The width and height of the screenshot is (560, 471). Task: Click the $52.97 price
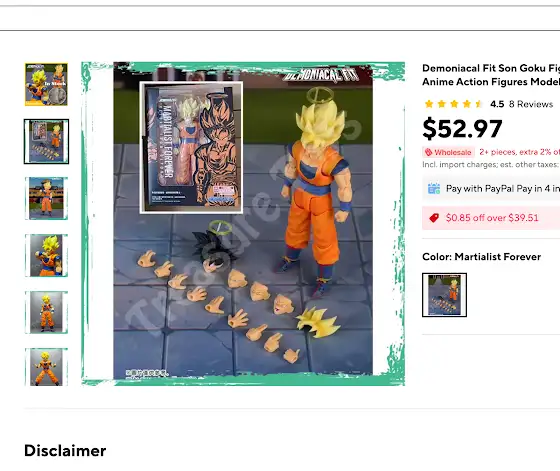pos(462,129)
